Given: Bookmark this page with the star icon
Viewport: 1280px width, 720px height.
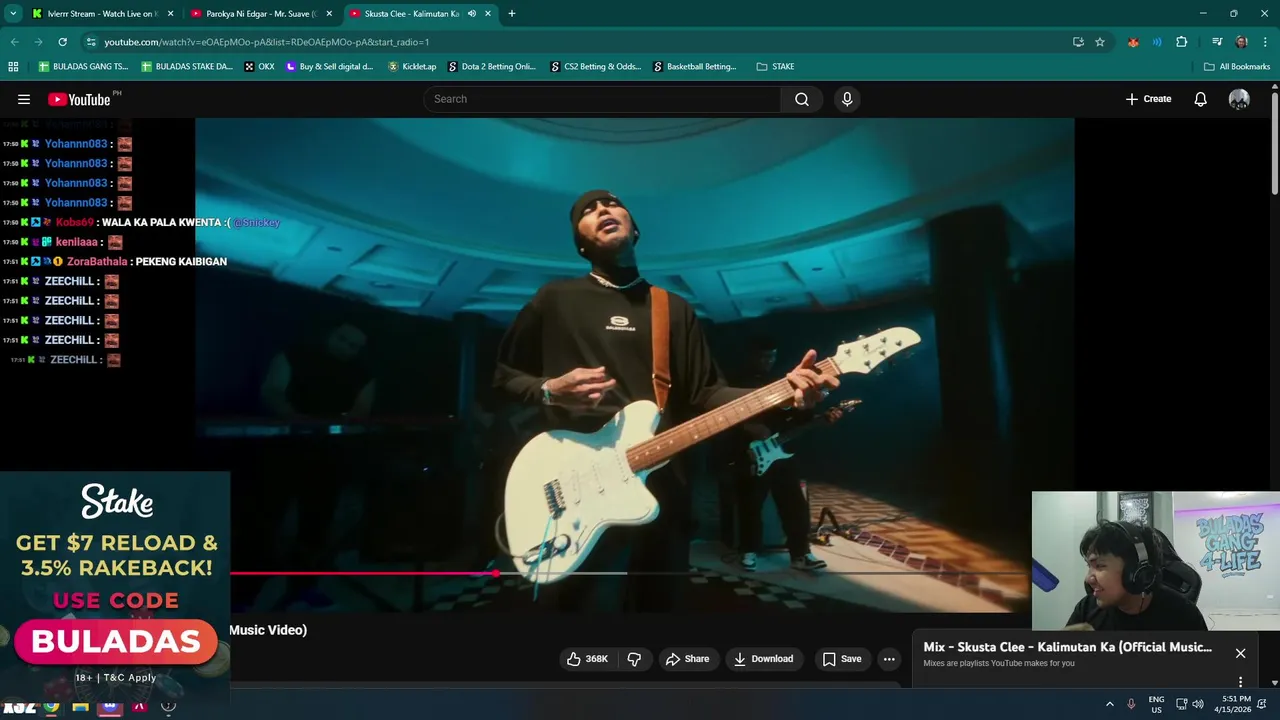Looking at the screenshot, I should click(1100, 42).
